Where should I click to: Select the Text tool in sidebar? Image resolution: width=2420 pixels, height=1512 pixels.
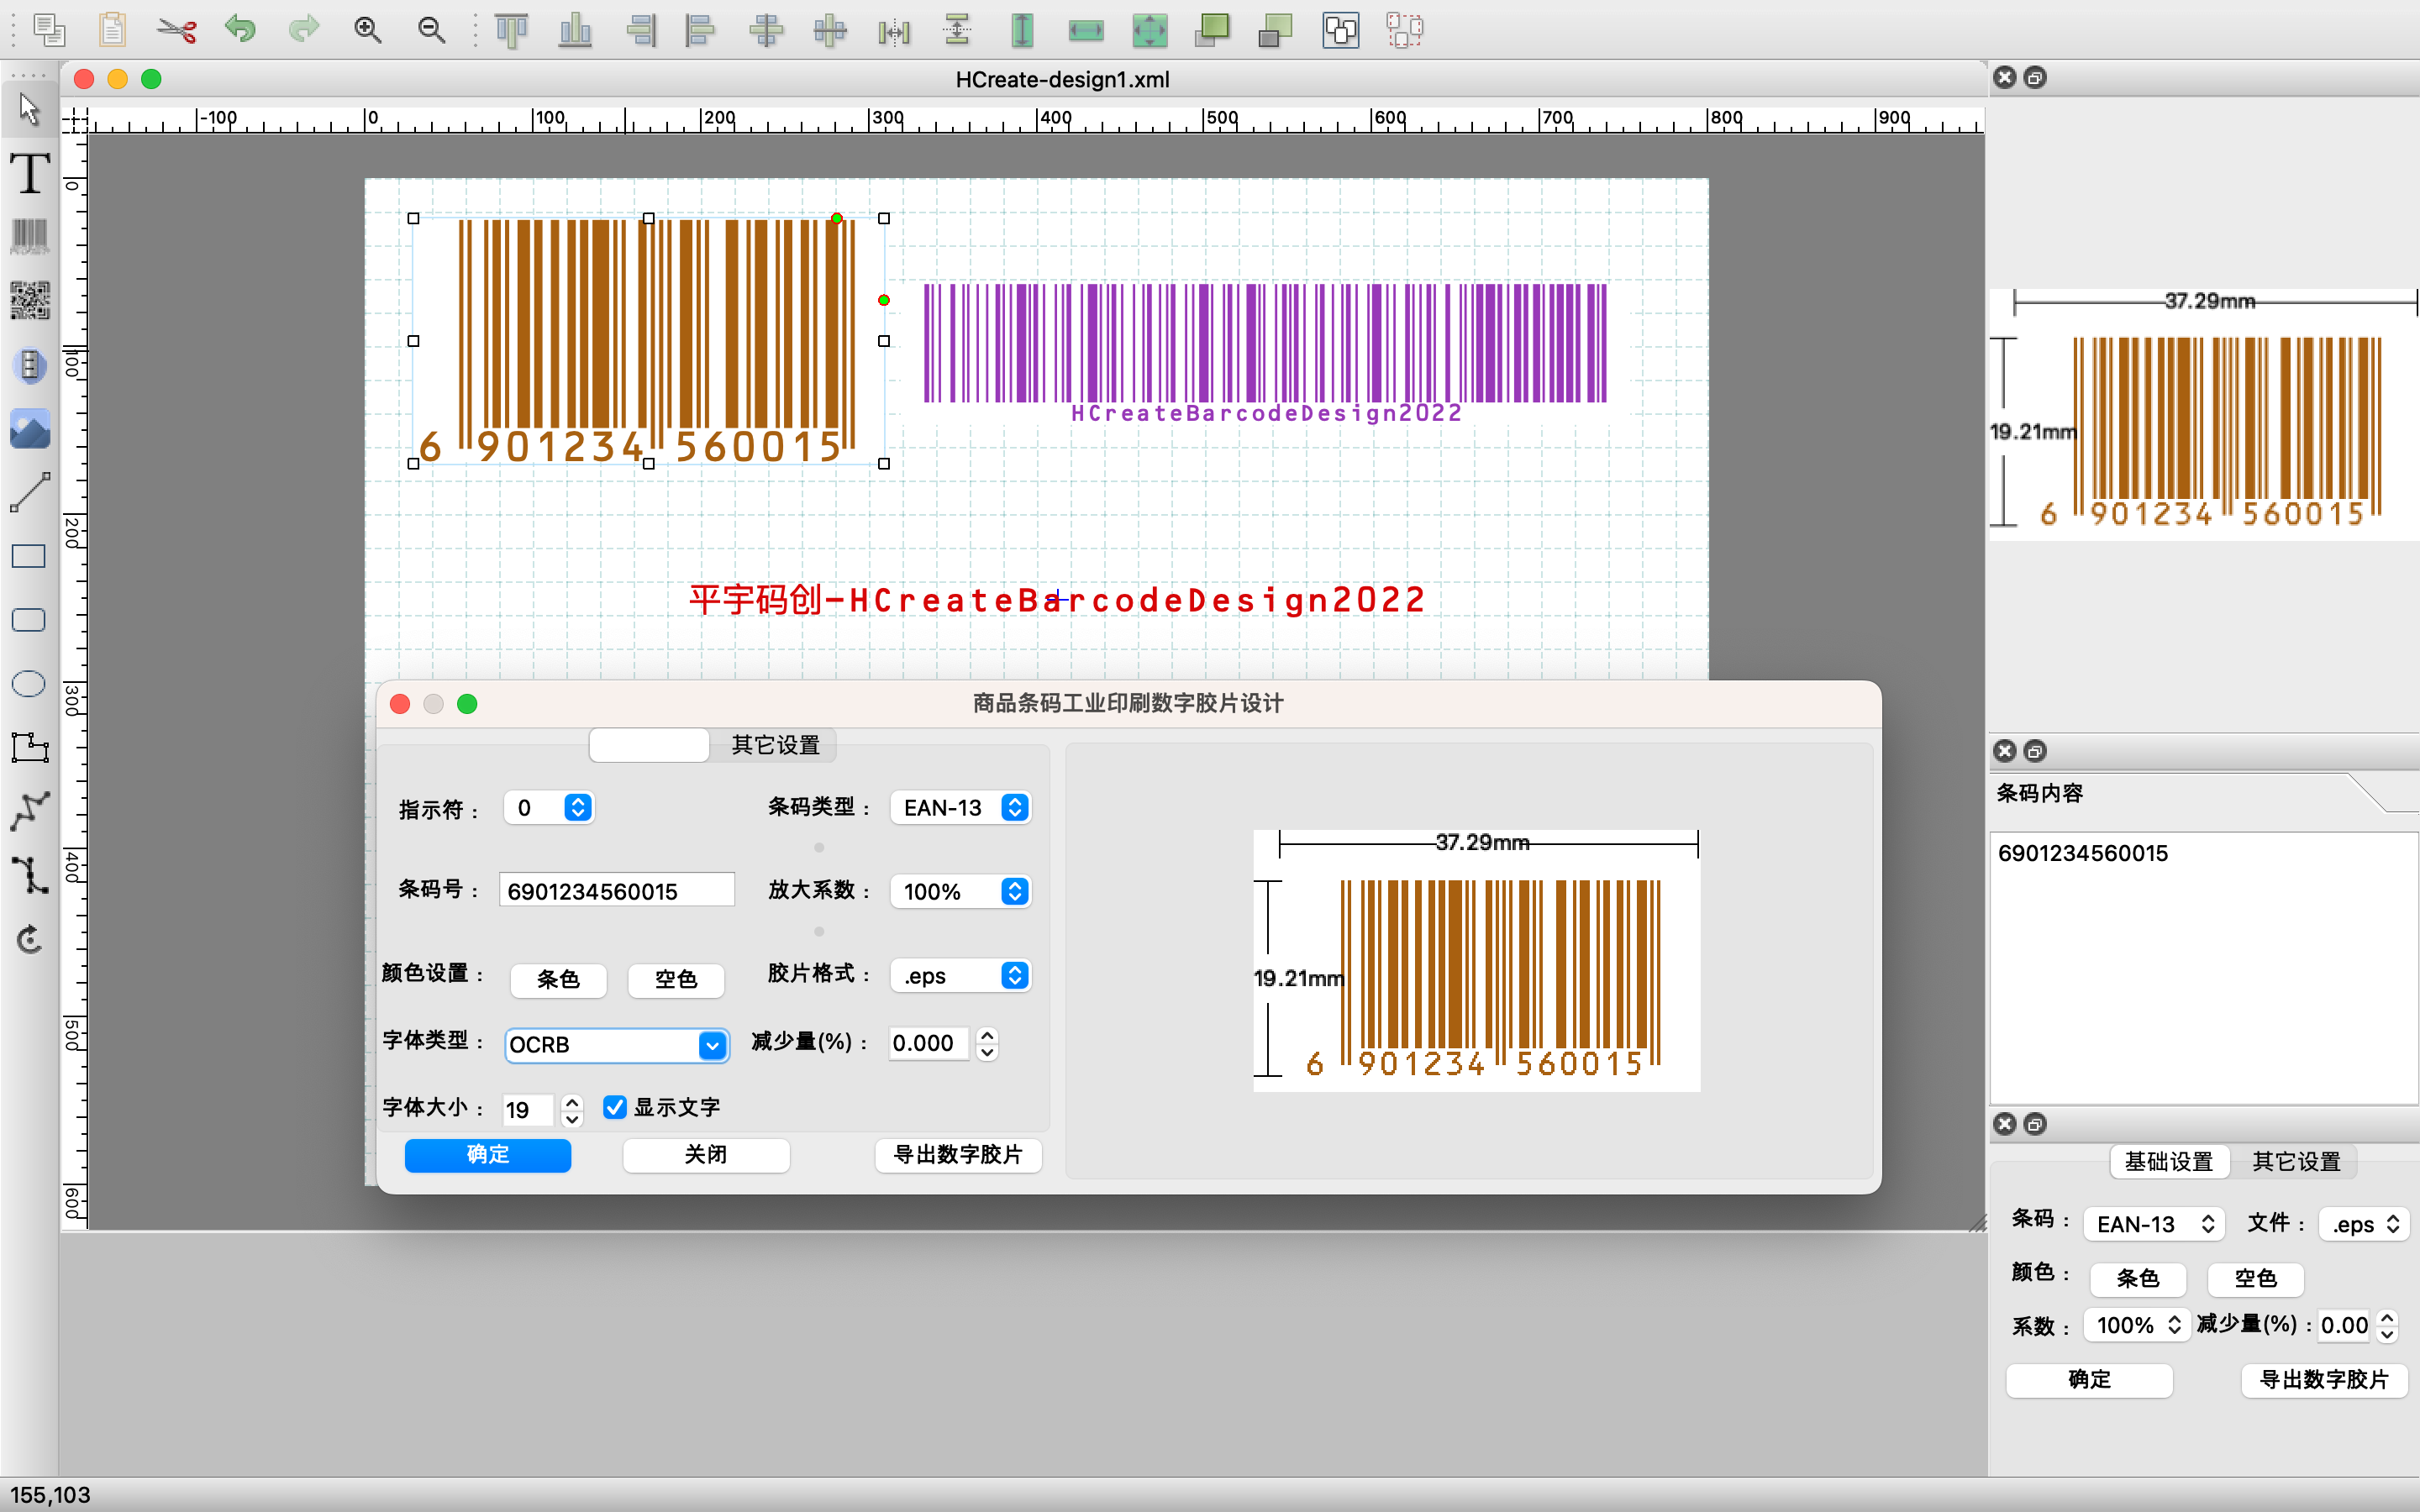coord(30,174)
